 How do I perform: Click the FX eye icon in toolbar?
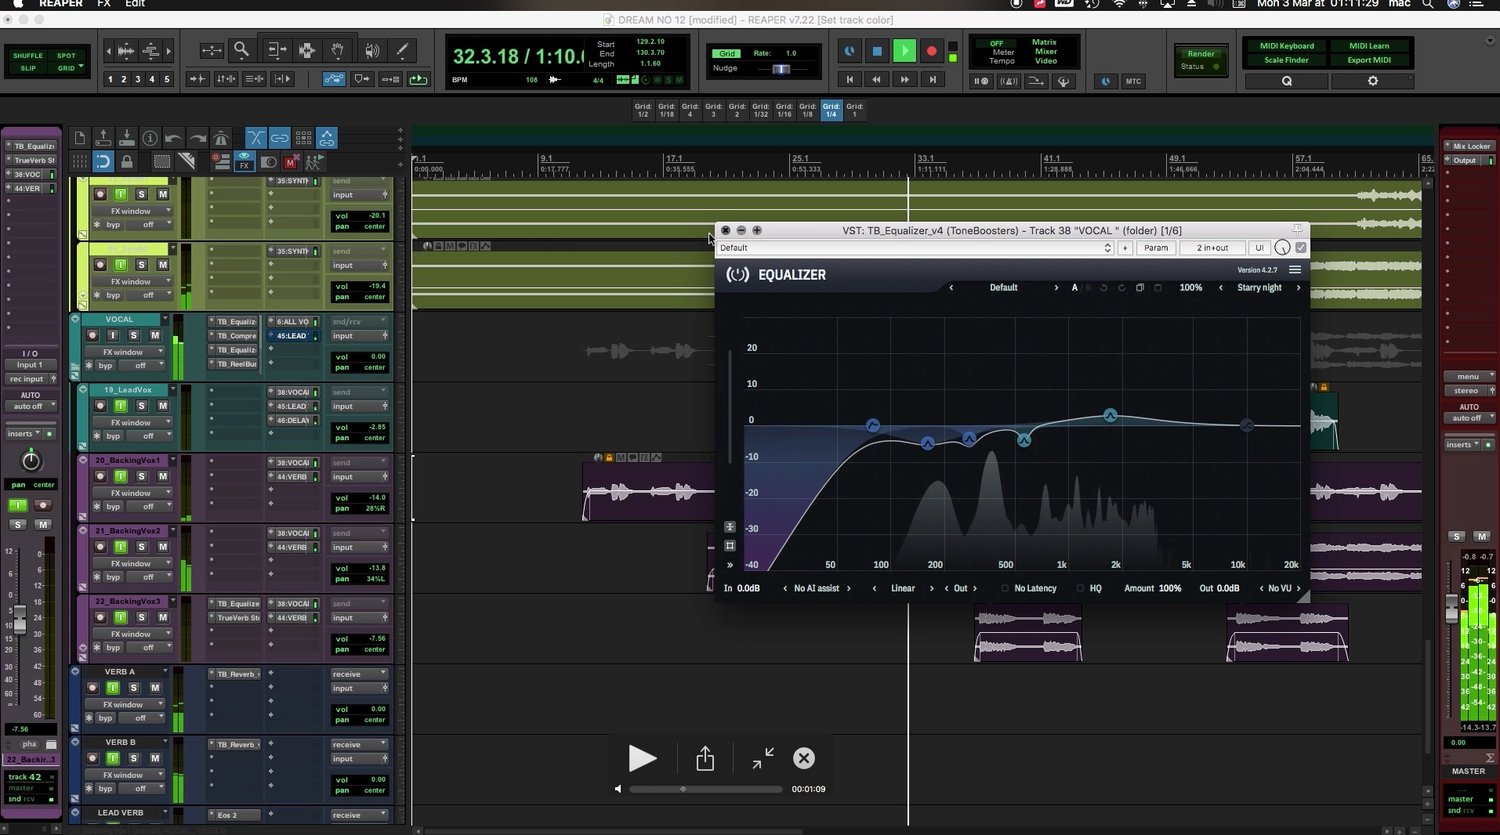point(244,161)
